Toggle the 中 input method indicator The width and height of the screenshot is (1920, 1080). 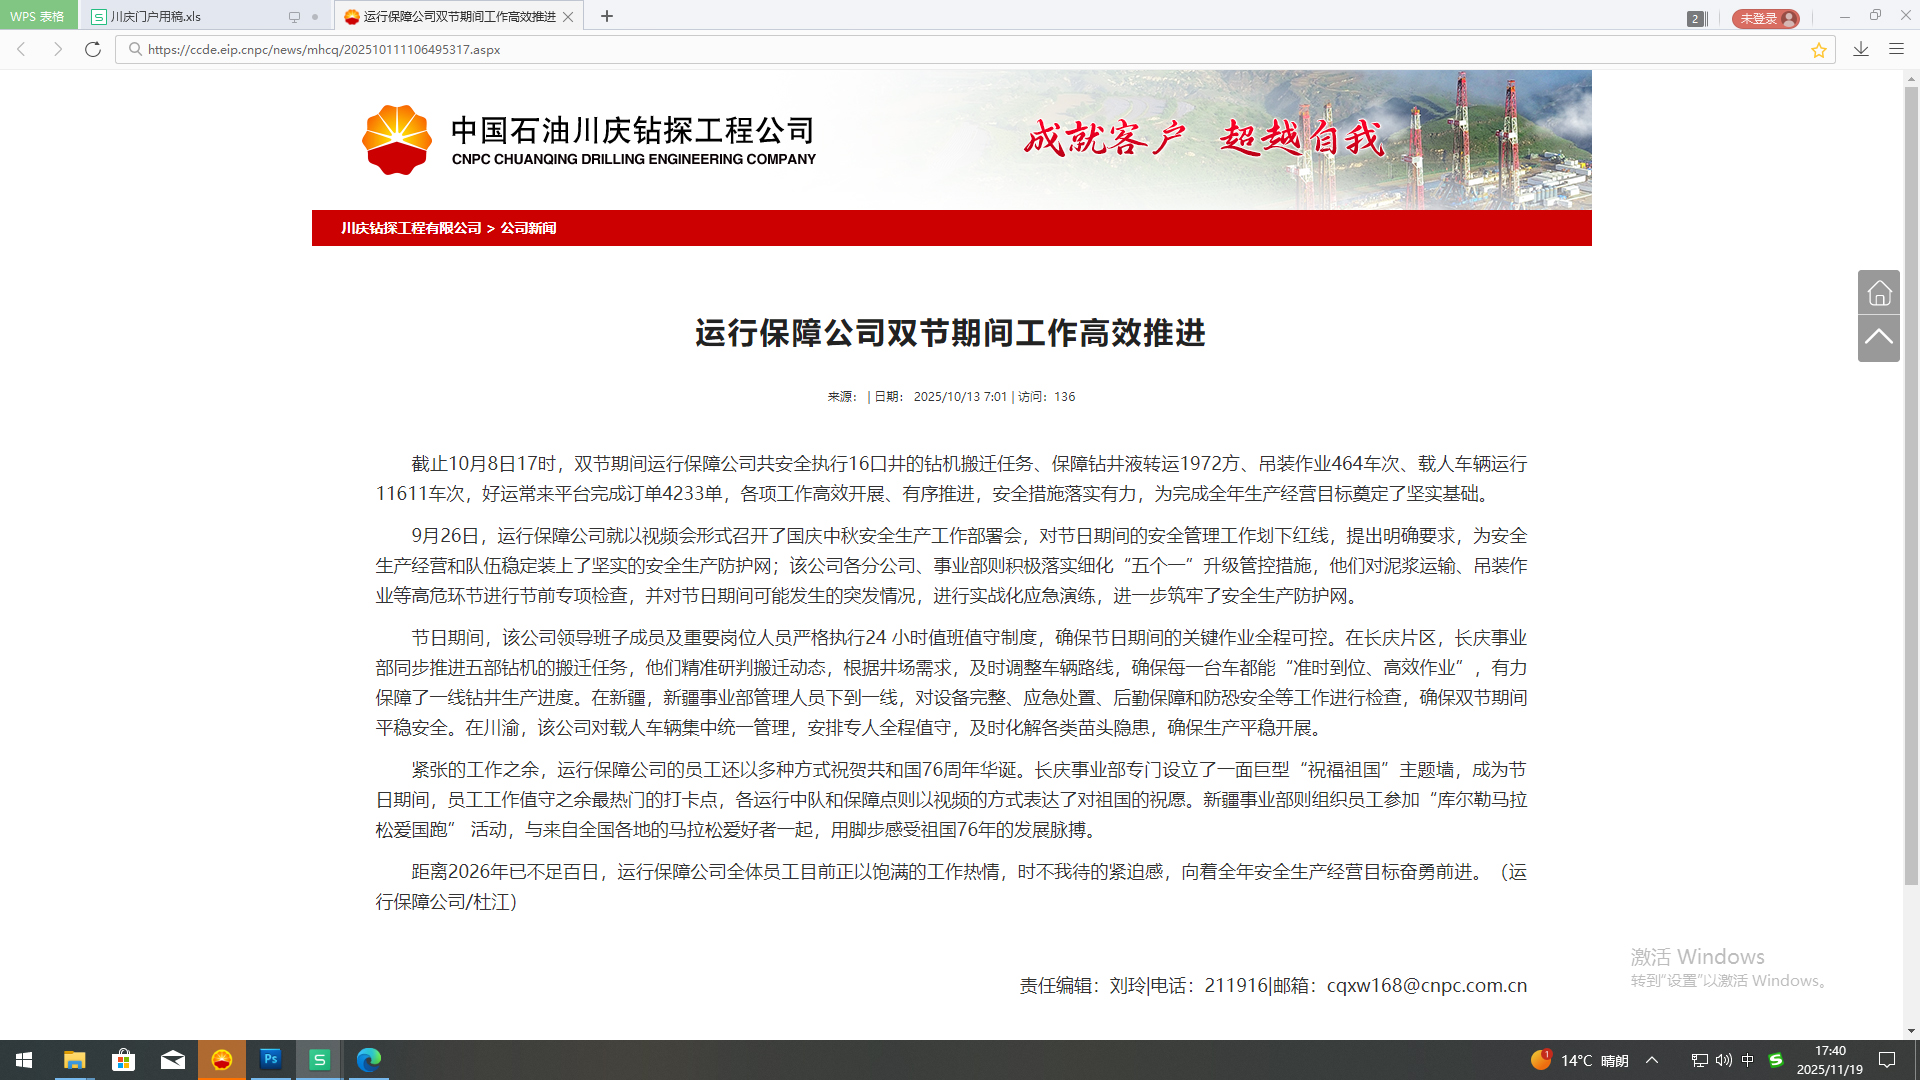coord(1748,1060)
